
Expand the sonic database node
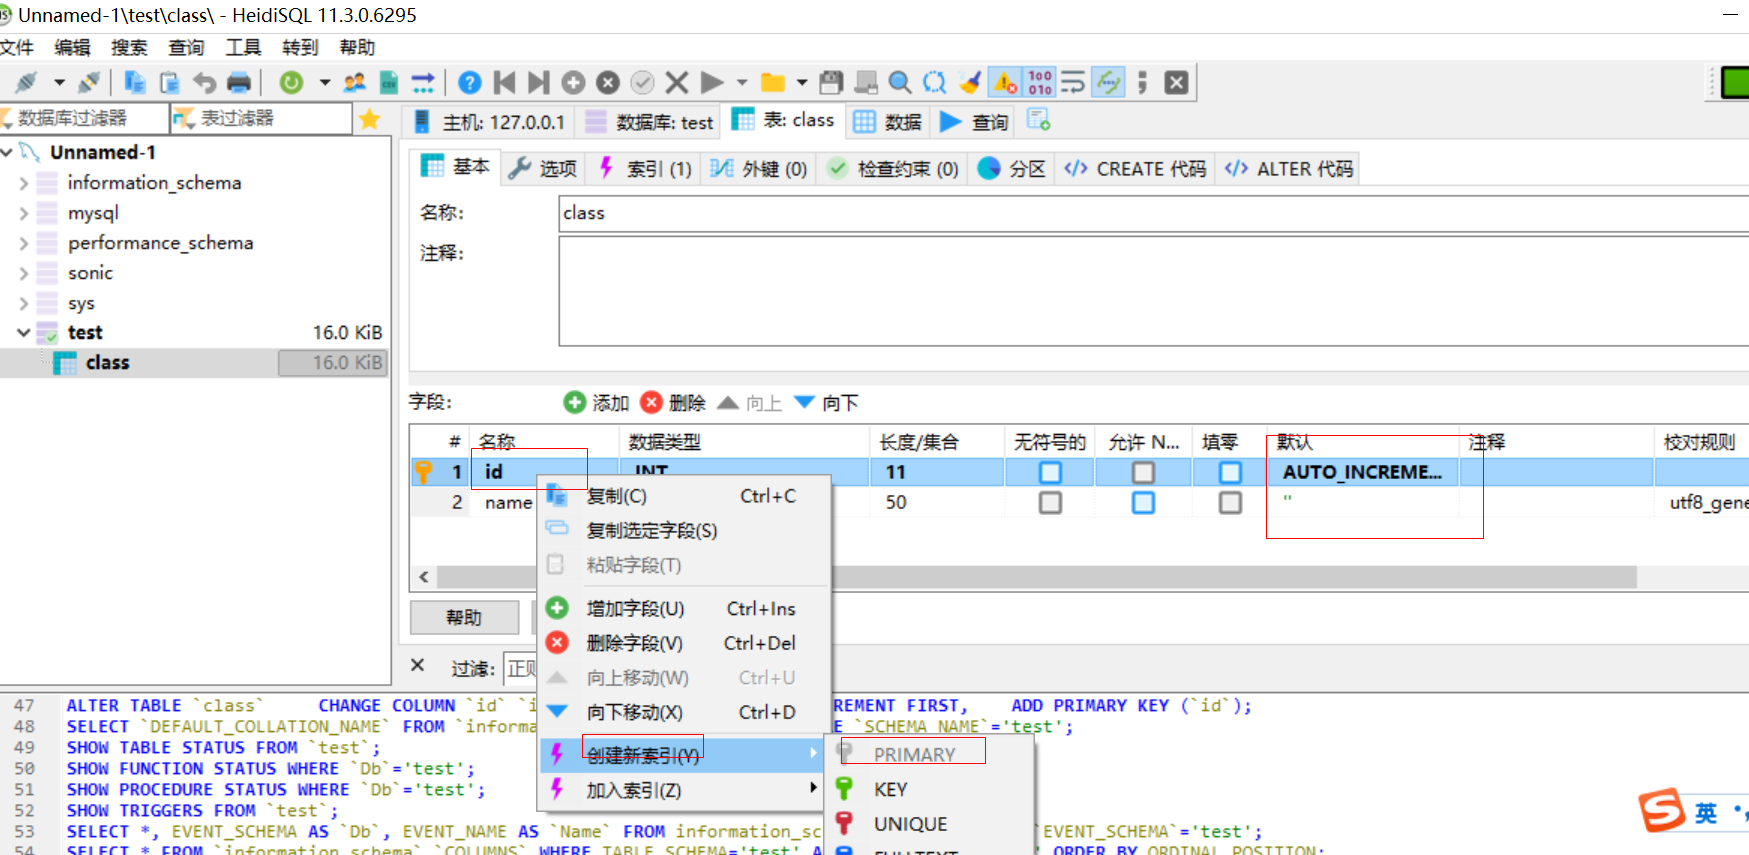(24, 273)
